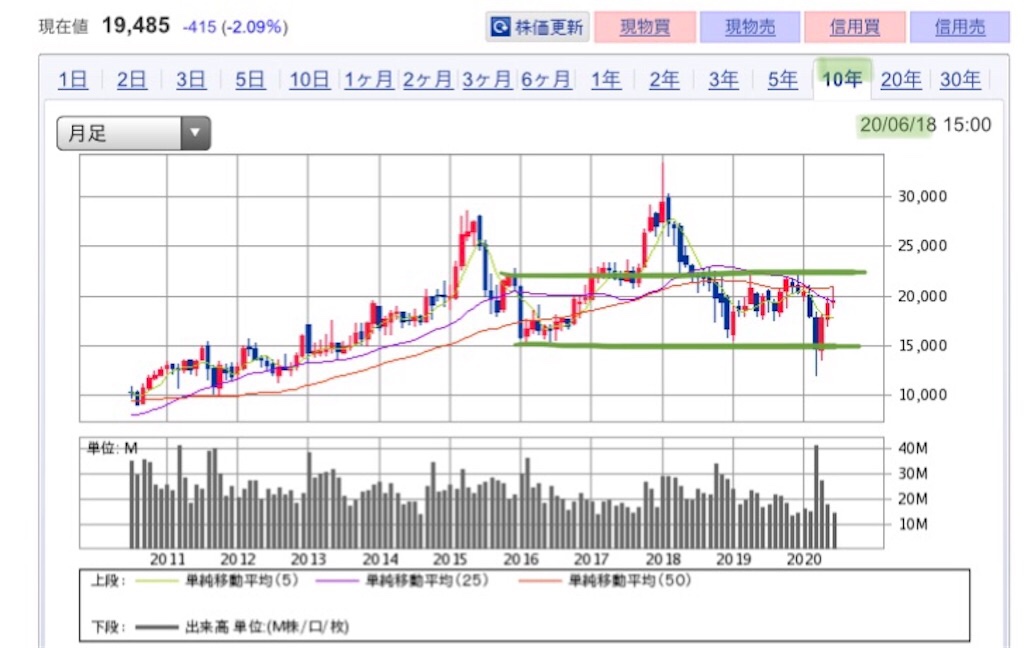Screen dimensions: 1024x648
Task: Click the 信用買 button
Action: (x=854, y=27)
